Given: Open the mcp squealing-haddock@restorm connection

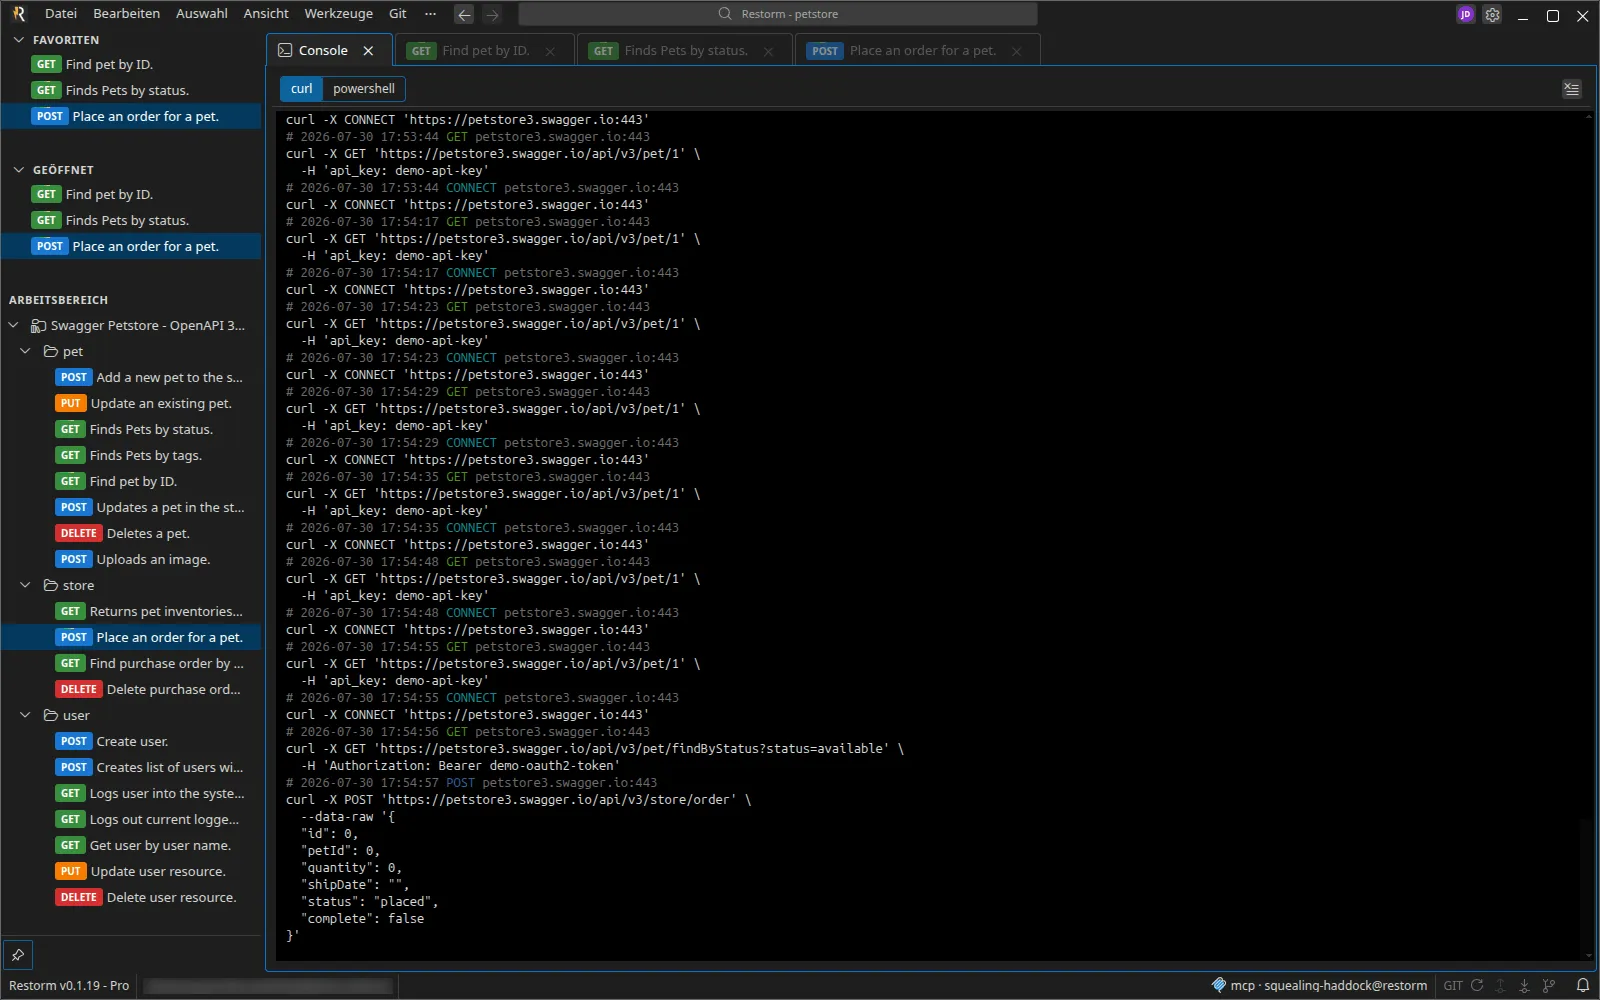Looking at the screenshot, I should pyautogui.click(x=1319, y=985).
